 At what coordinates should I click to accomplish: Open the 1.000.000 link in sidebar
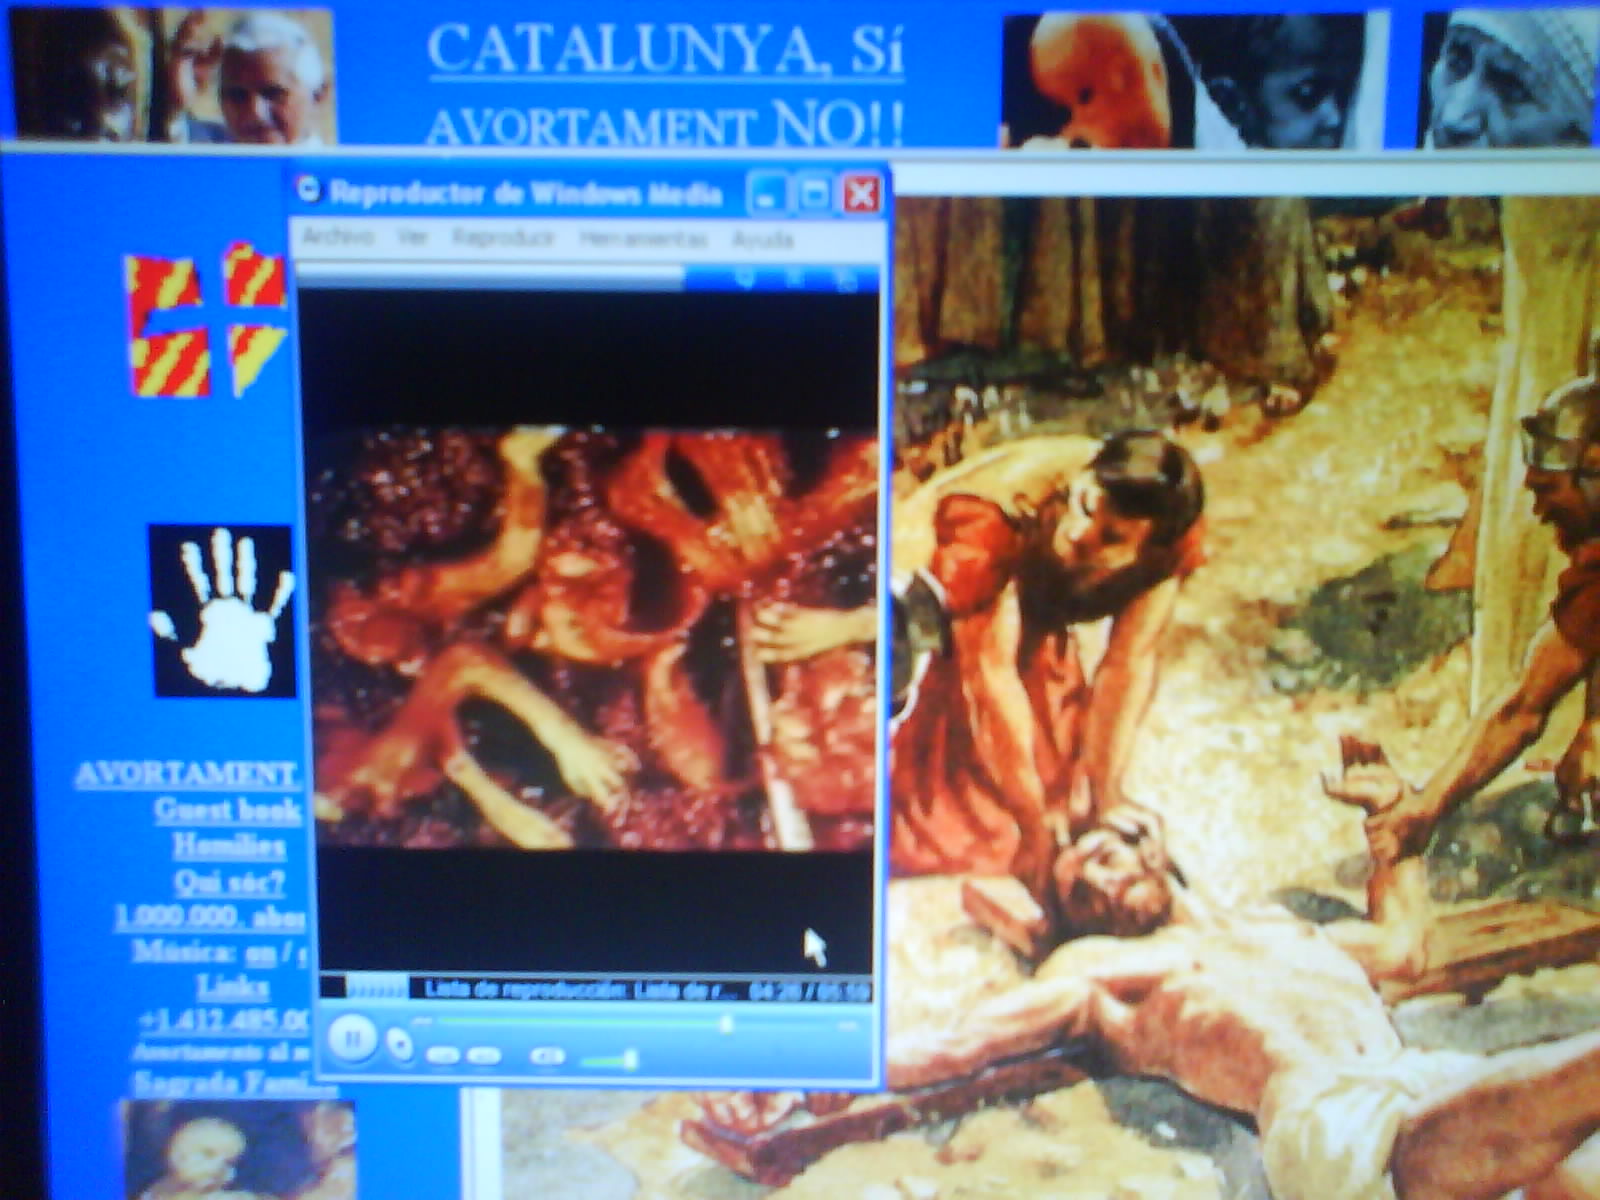pos(210,917)
